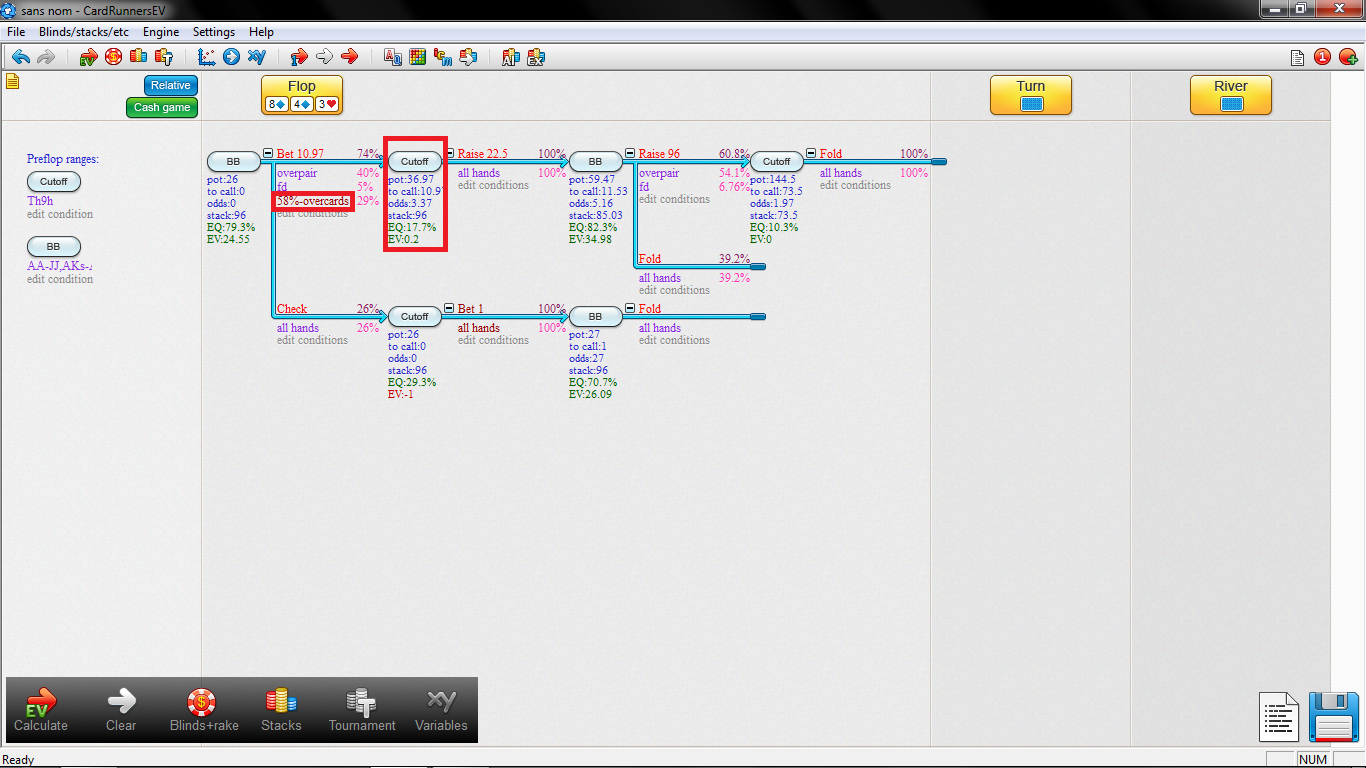Click the River card button

(1231, 95)
